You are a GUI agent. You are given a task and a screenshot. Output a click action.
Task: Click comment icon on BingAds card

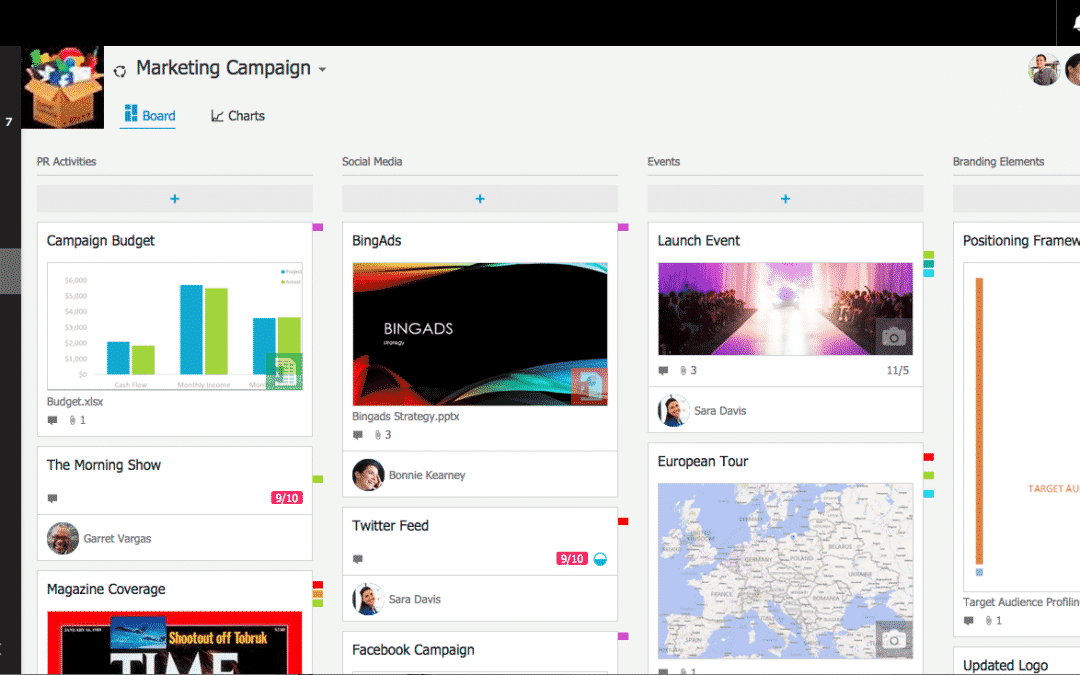tap(357, 435)
